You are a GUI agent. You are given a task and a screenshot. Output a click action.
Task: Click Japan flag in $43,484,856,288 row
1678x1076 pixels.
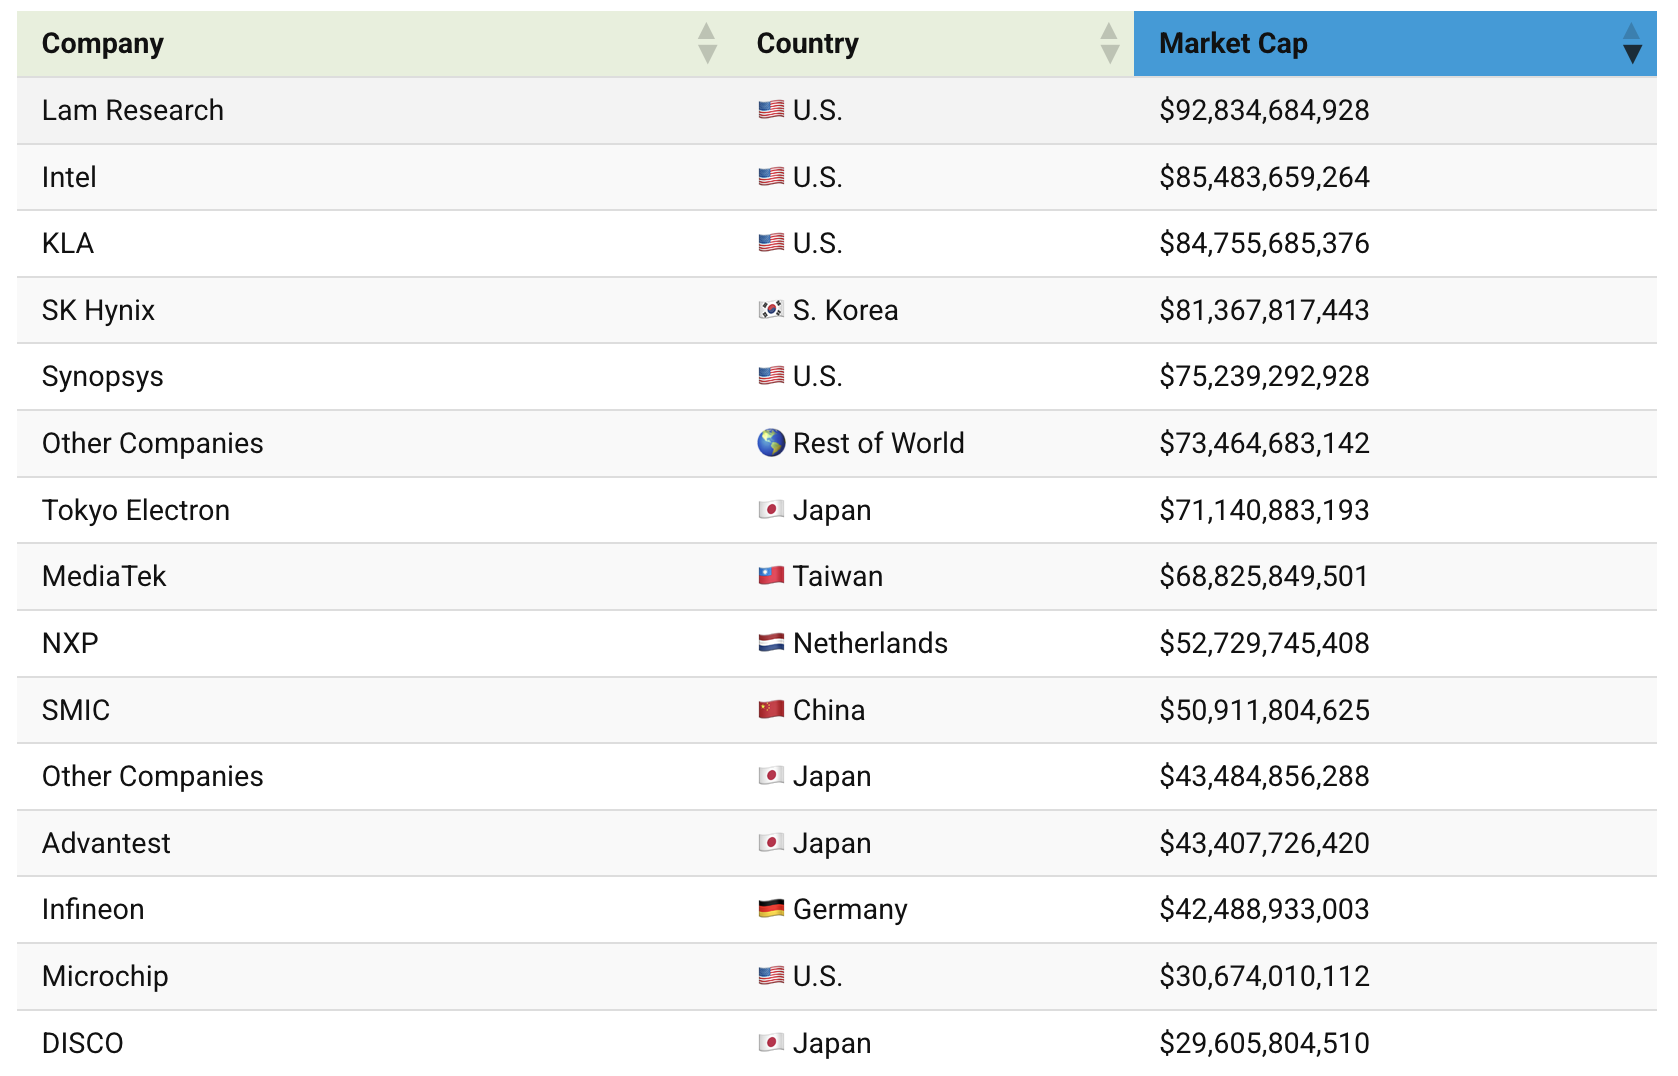tap(771, 776)
